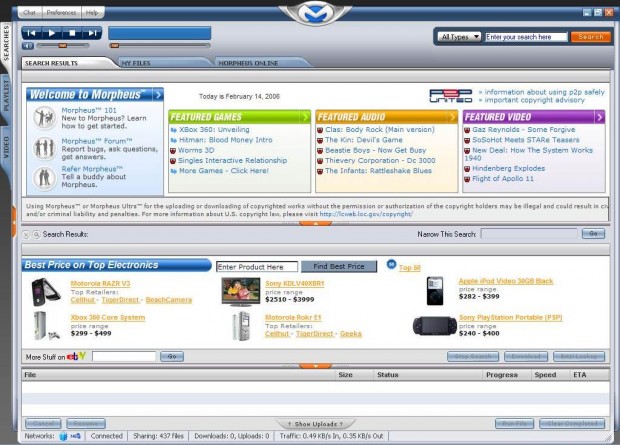Click the Show Uploads toggle tab

[315, 424]
